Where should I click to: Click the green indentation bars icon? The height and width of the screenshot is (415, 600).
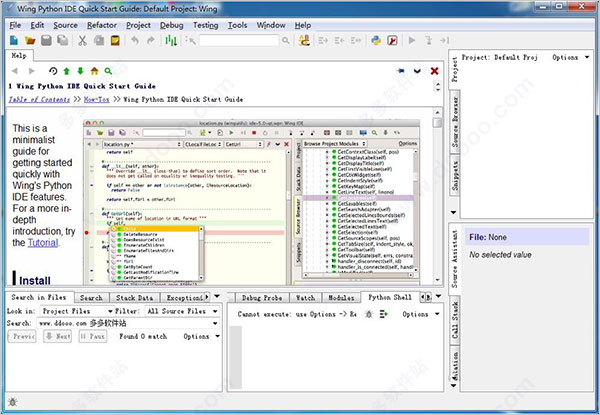(171, 40)
